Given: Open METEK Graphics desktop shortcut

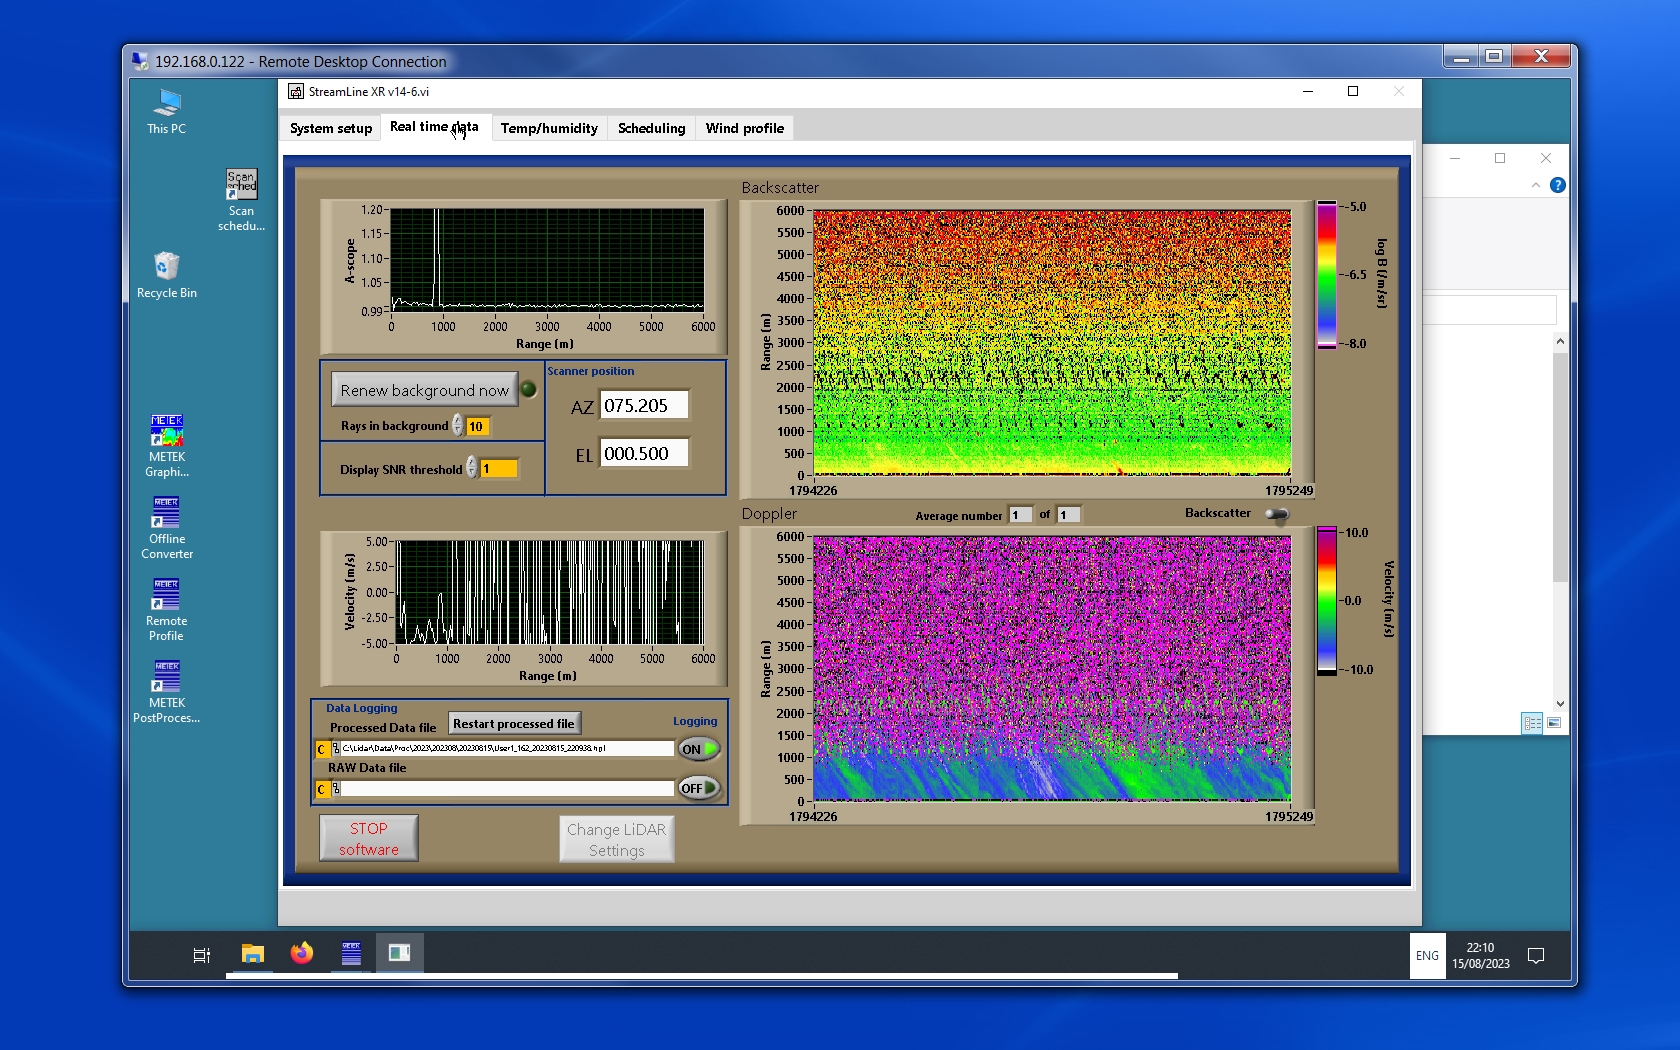Looking at the screenshot, I should point(166,431).
